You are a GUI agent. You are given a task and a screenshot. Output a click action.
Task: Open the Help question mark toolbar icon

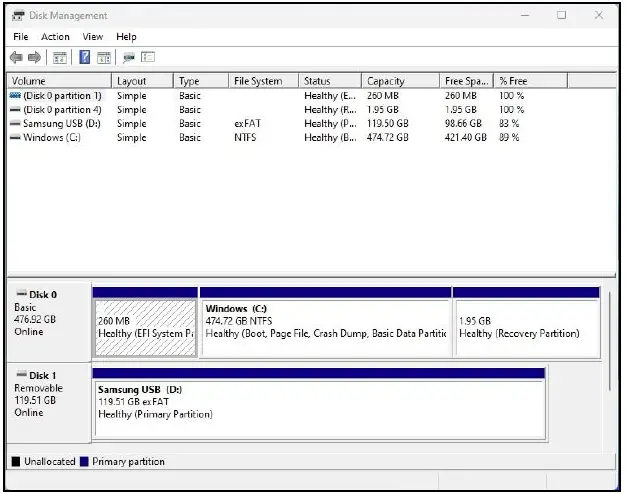click(x=84, y=57)
